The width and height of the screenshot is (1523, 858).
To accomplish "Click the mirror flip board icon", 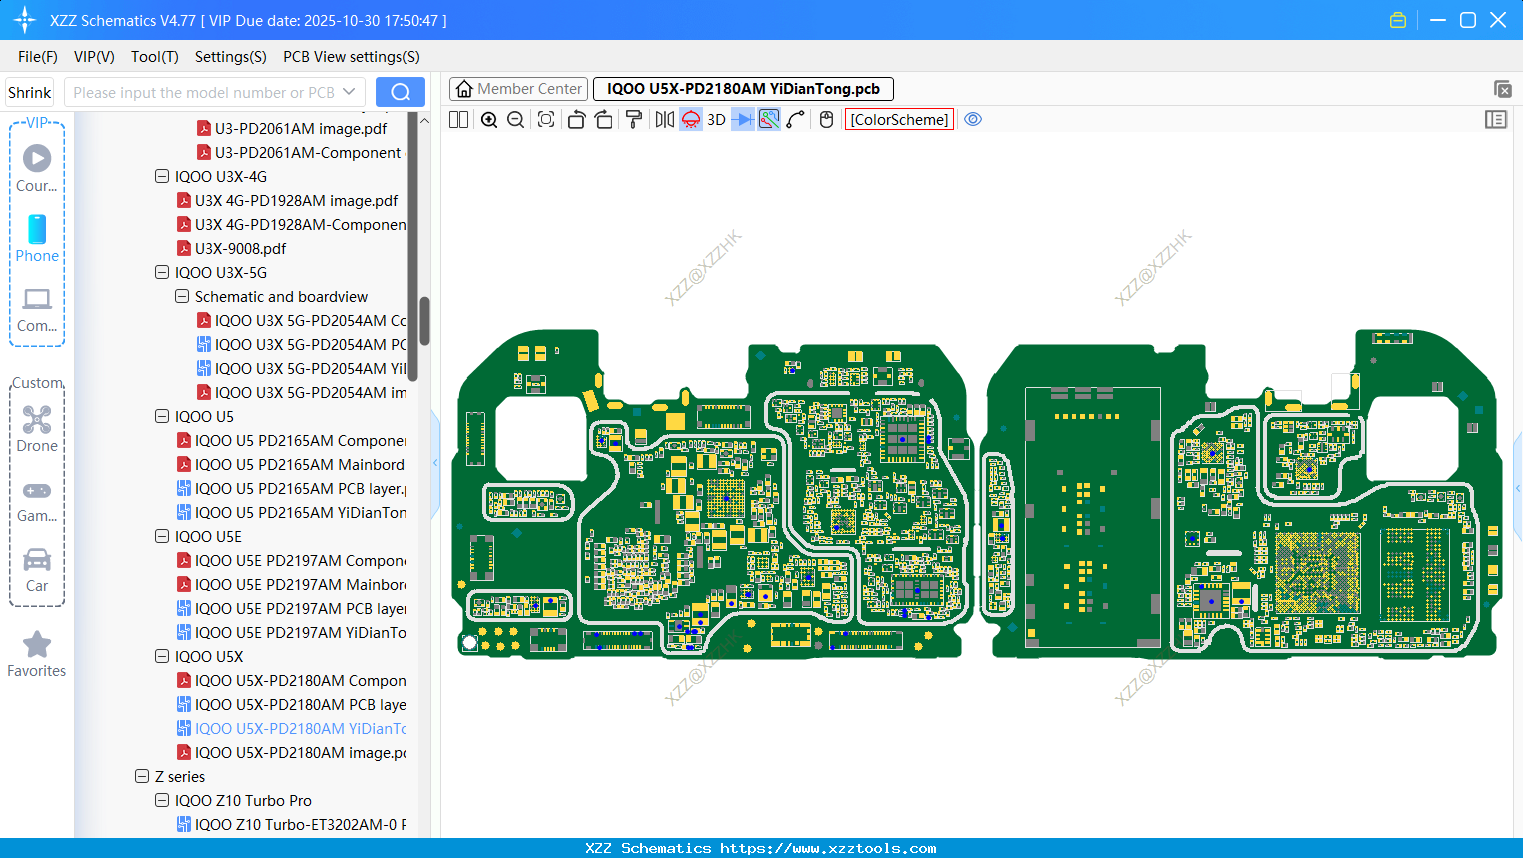I will pyautogui.click(x=664, y=120).
